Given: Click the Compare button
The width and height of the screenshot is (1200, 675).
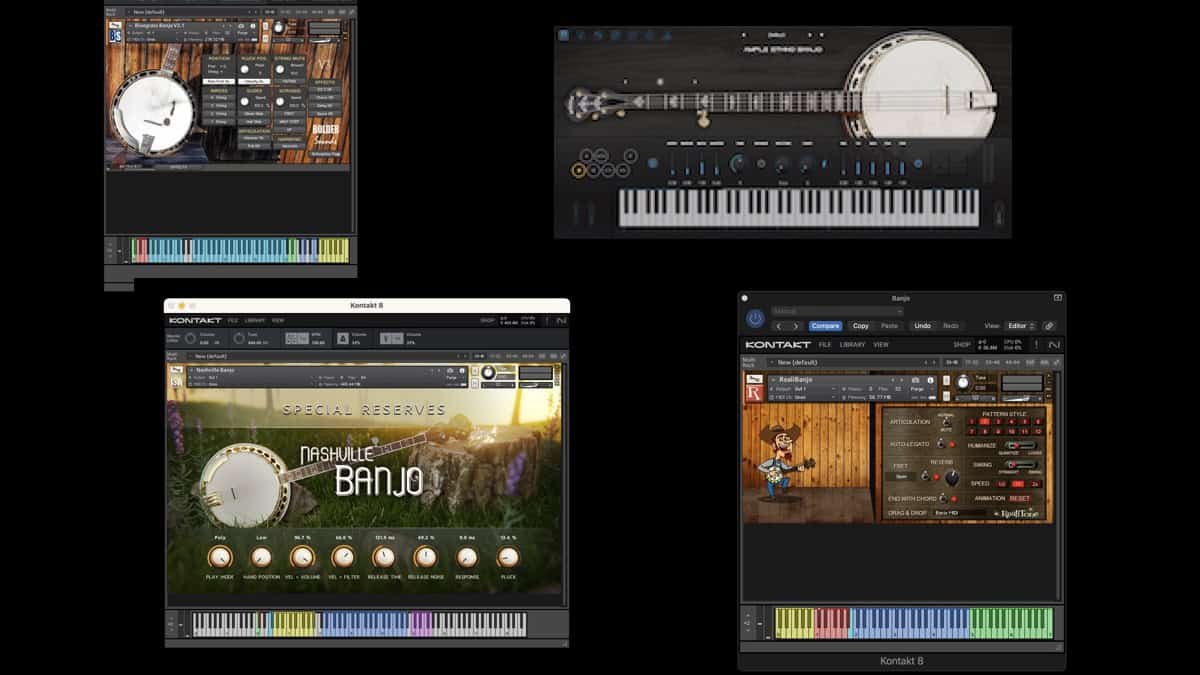Looking at the screenshot, I should point(826,326).
